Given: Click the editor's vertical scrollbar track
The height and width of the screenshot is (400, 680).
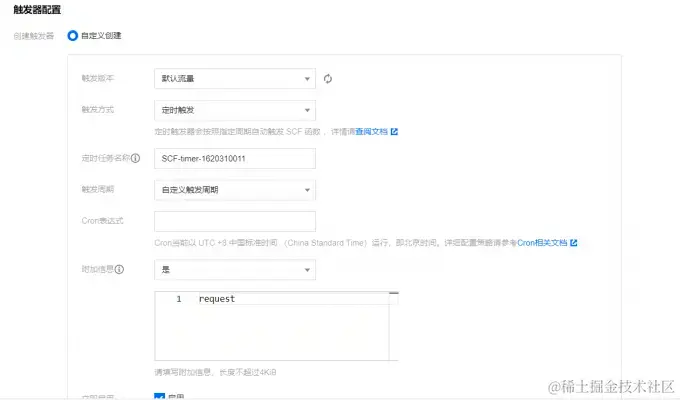Looking at the screenshot, I should [394, 328].
